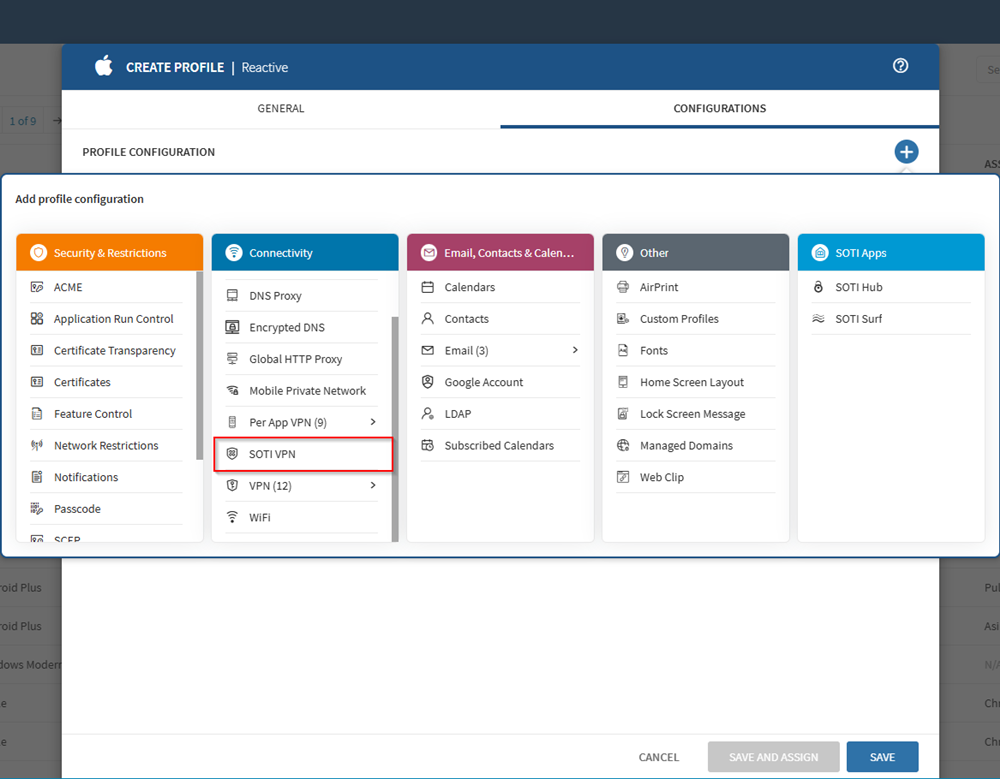Screen dimensions: 1000x779
Task: Click the plus icon to add configuration
Action: coord(906,152)
